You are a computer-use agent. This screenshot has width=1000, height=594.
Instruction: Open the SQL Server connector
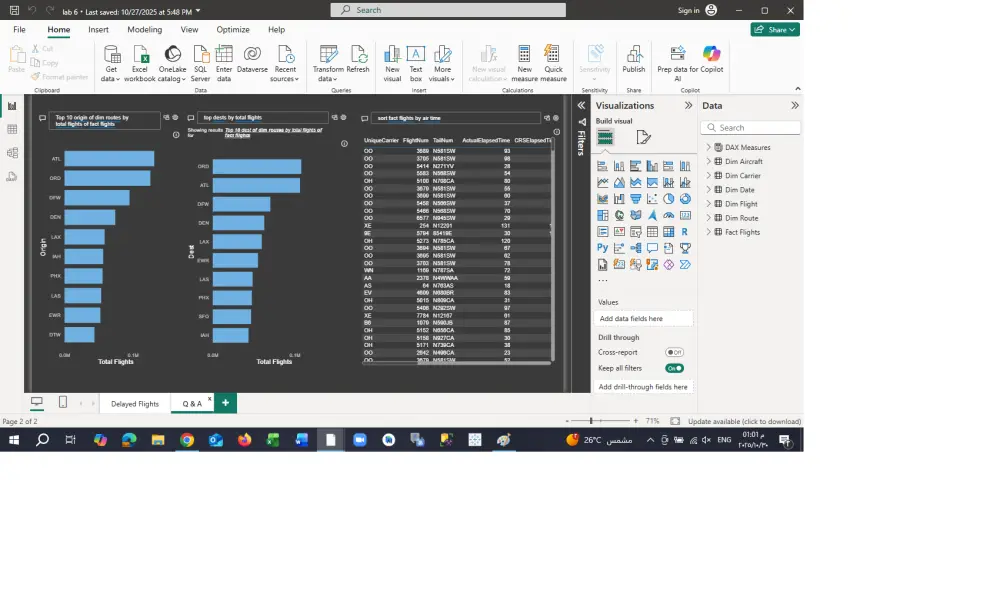pyautogui.click(x=200, y=62)
